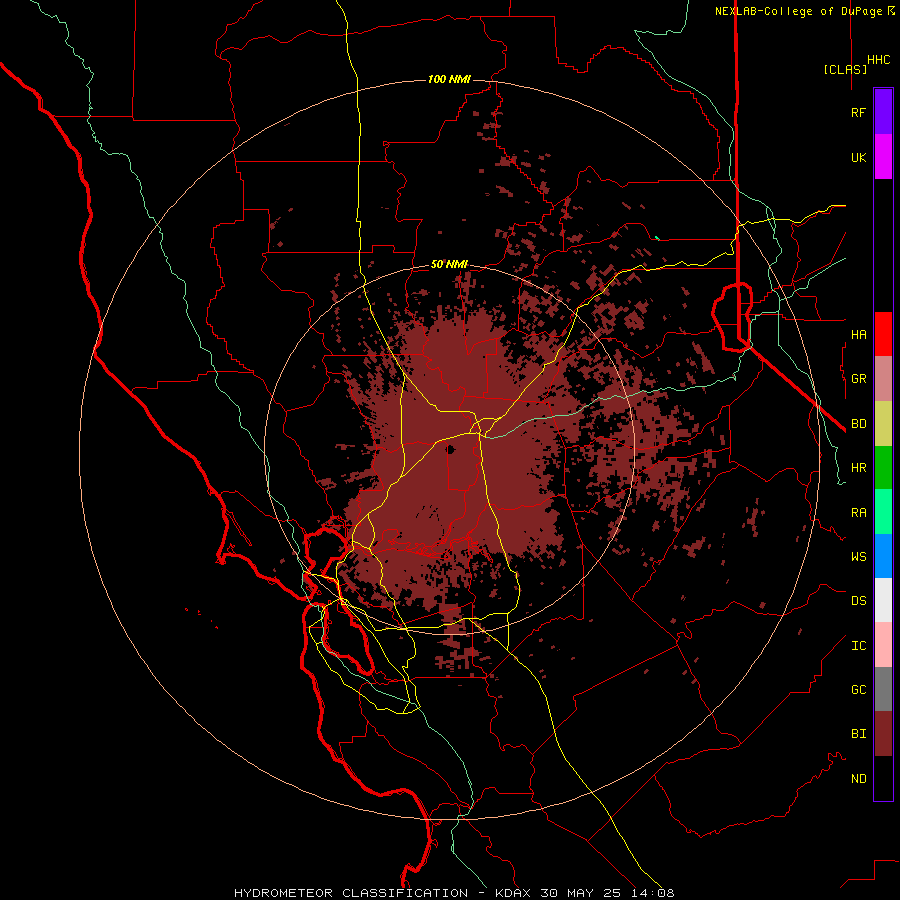Click the IC legend label
900x900 pixels.
point(858,645)
